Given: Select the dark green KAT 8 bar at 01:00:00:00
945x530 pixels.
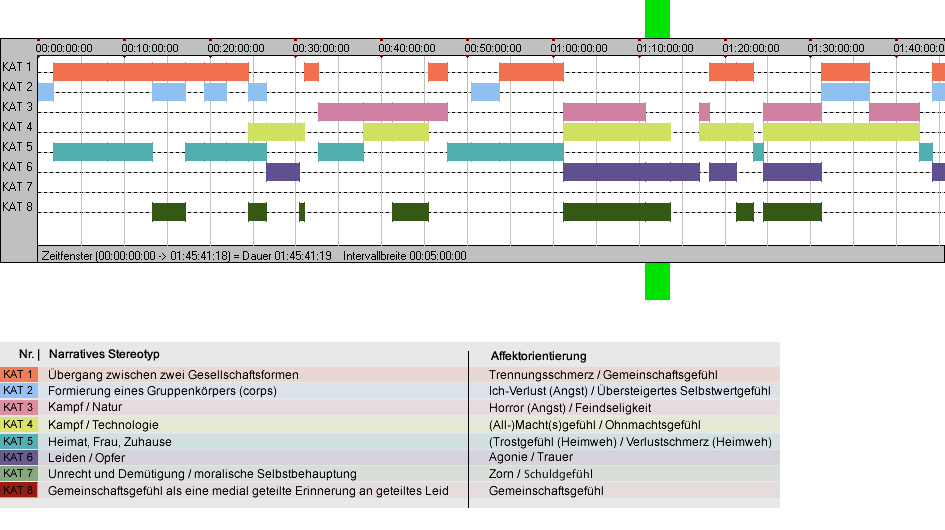Looking at the screenshot, I should (x=617, y=212).
